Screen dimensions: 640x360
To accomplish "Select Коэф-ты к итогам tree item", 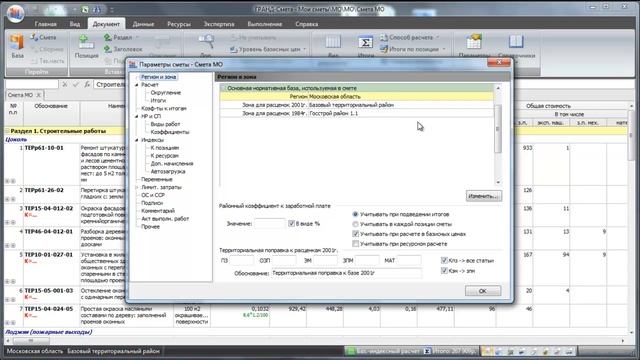I will click(x=164, y=109).
